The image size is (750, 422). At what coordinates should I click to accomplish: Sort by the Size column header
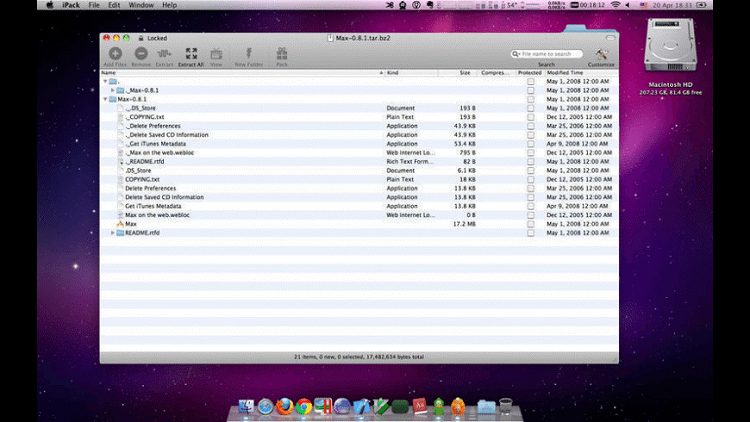pos(458,73)
